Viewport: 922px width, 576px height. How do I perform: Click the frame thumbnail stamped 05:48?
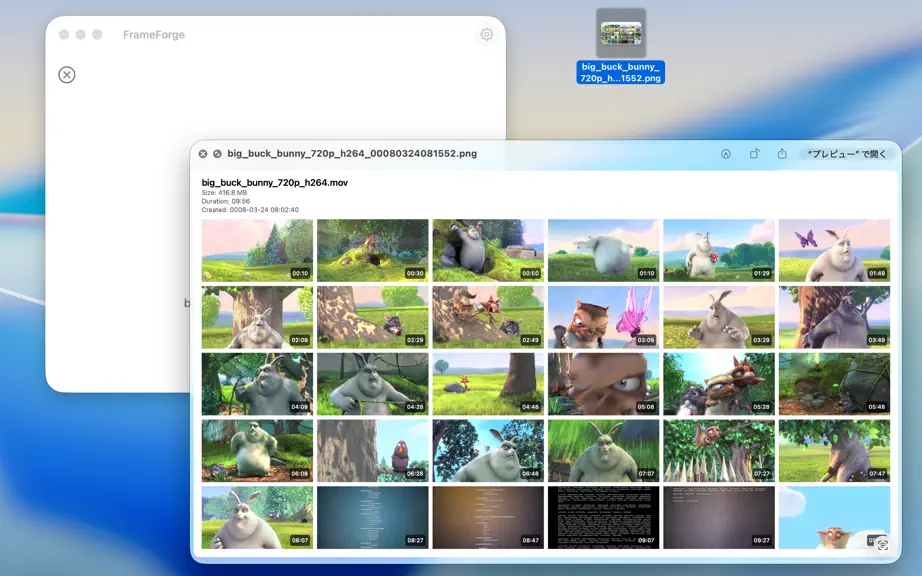tap(834, 384)
